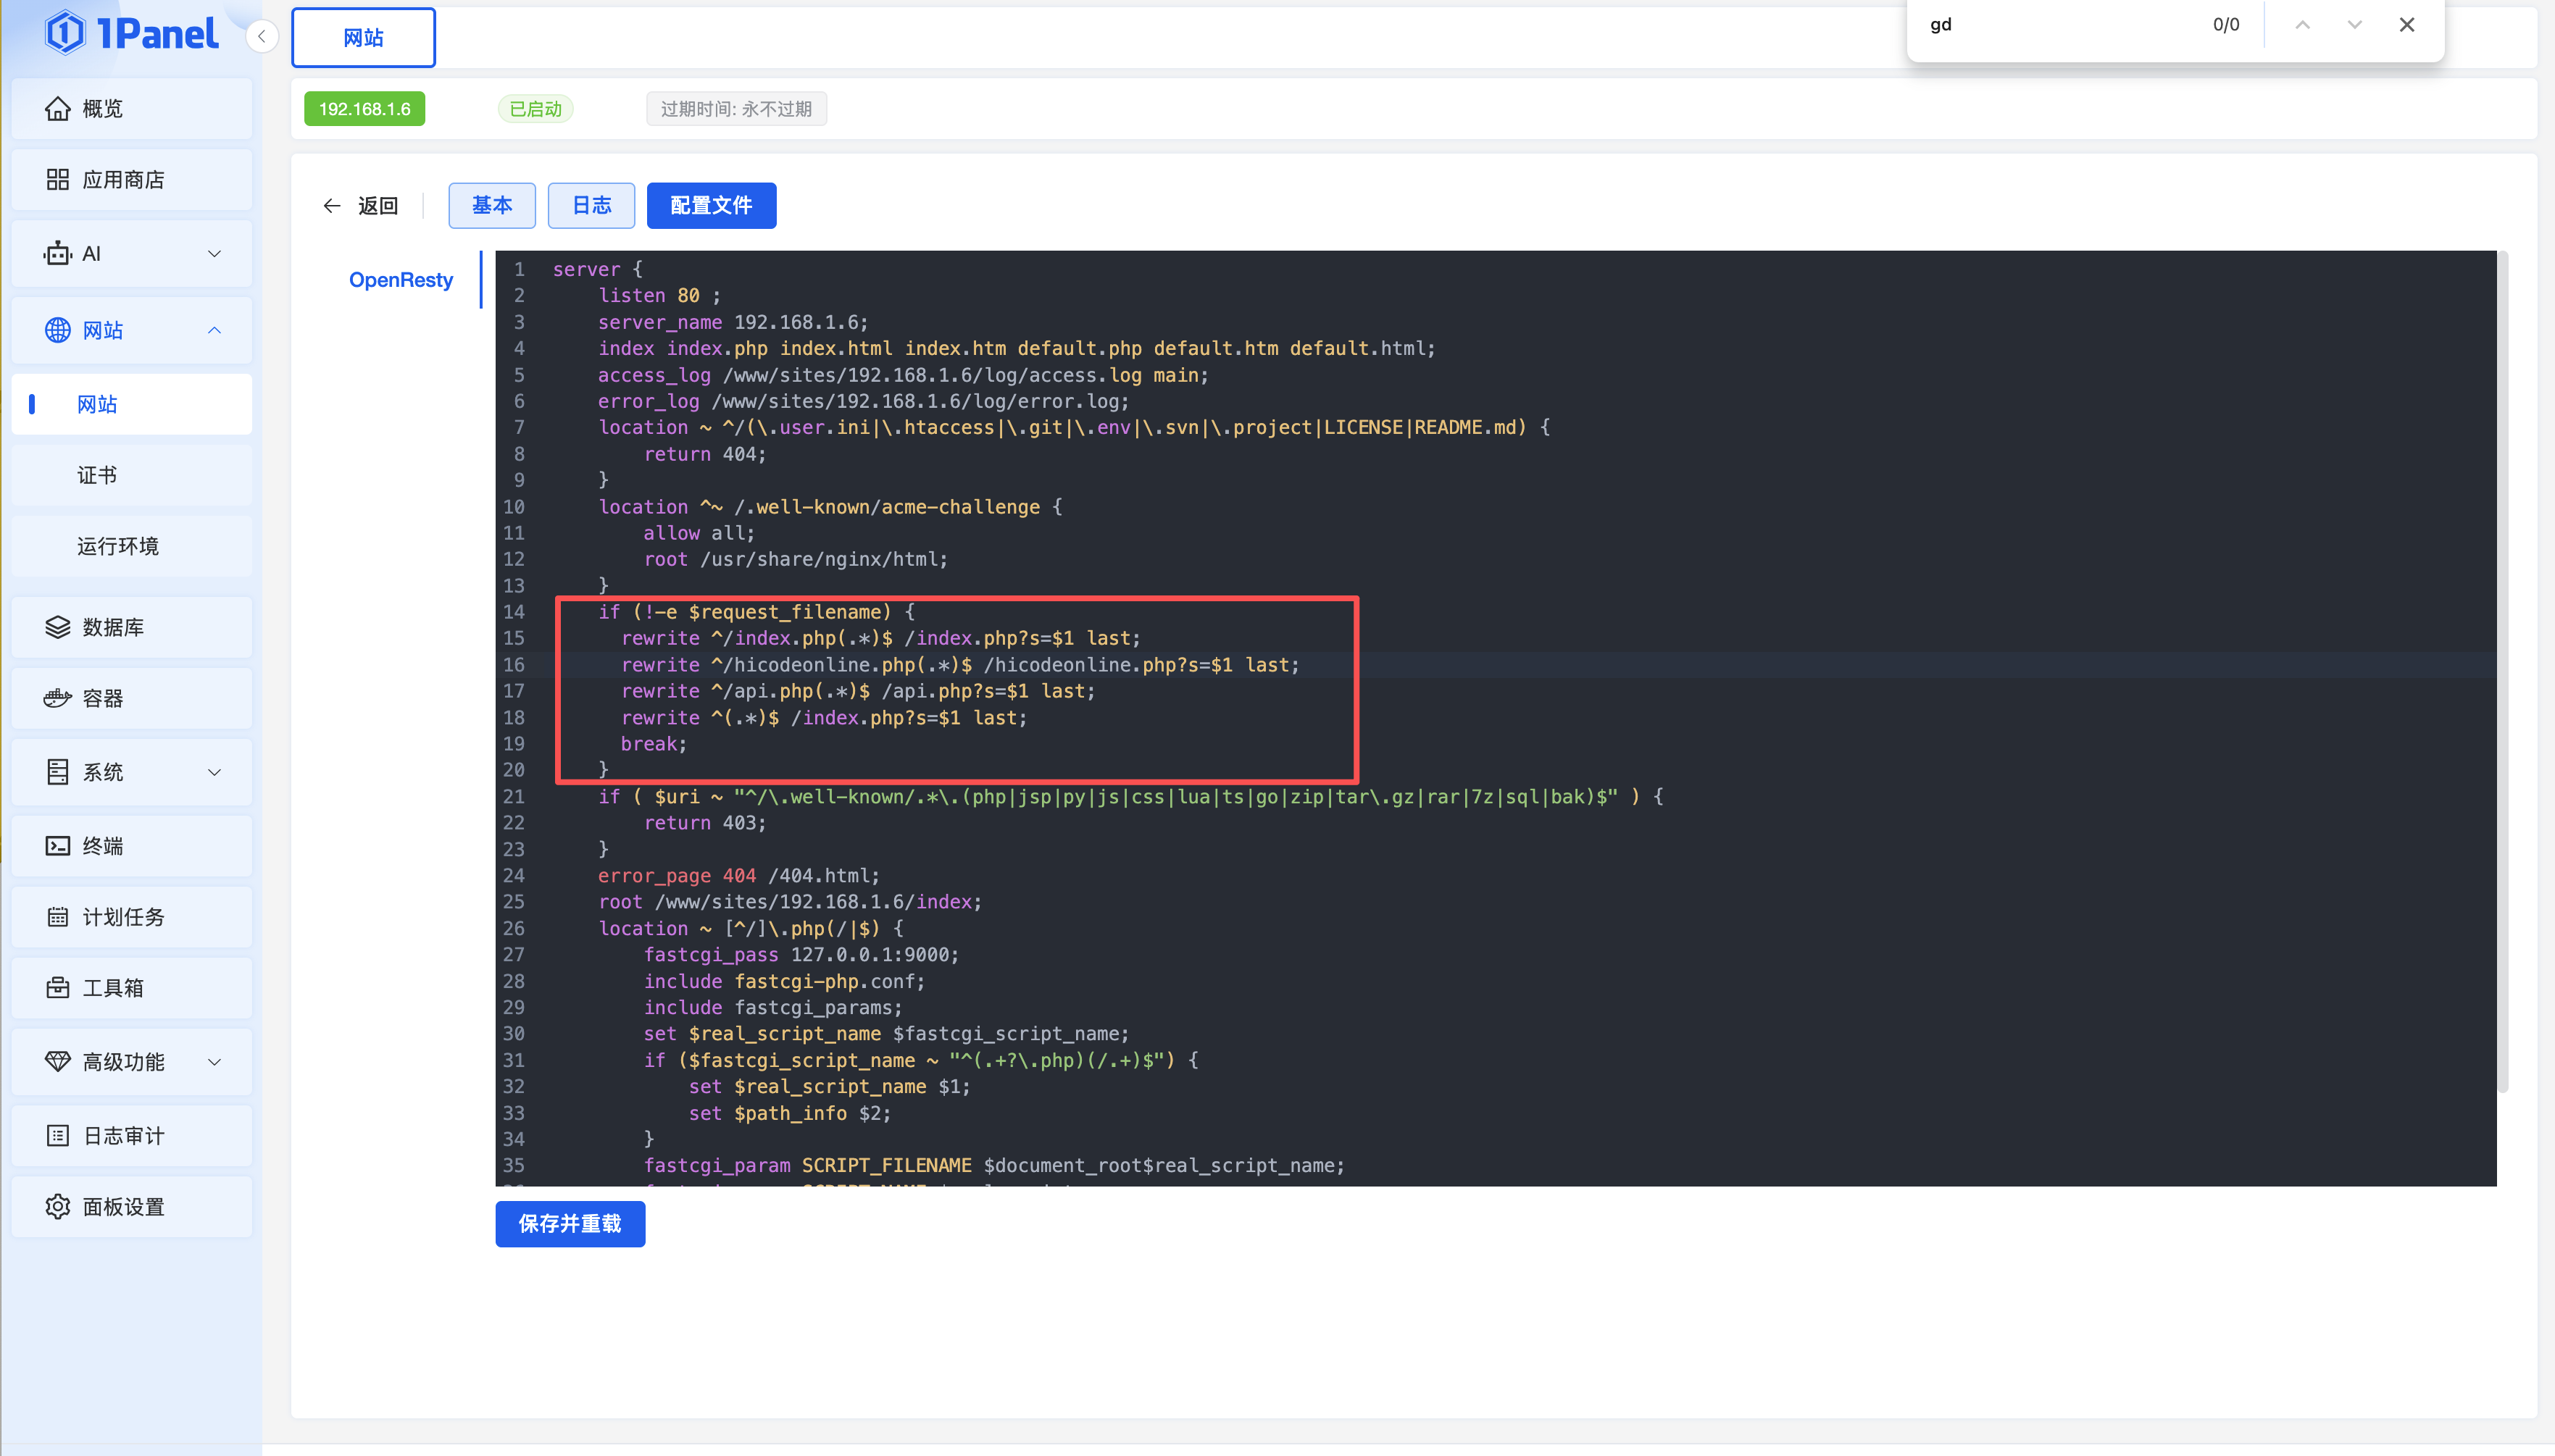Click the layers icon for 数据库
The height and width of the screenshot is (1456, 2555).
coord(57,627)
